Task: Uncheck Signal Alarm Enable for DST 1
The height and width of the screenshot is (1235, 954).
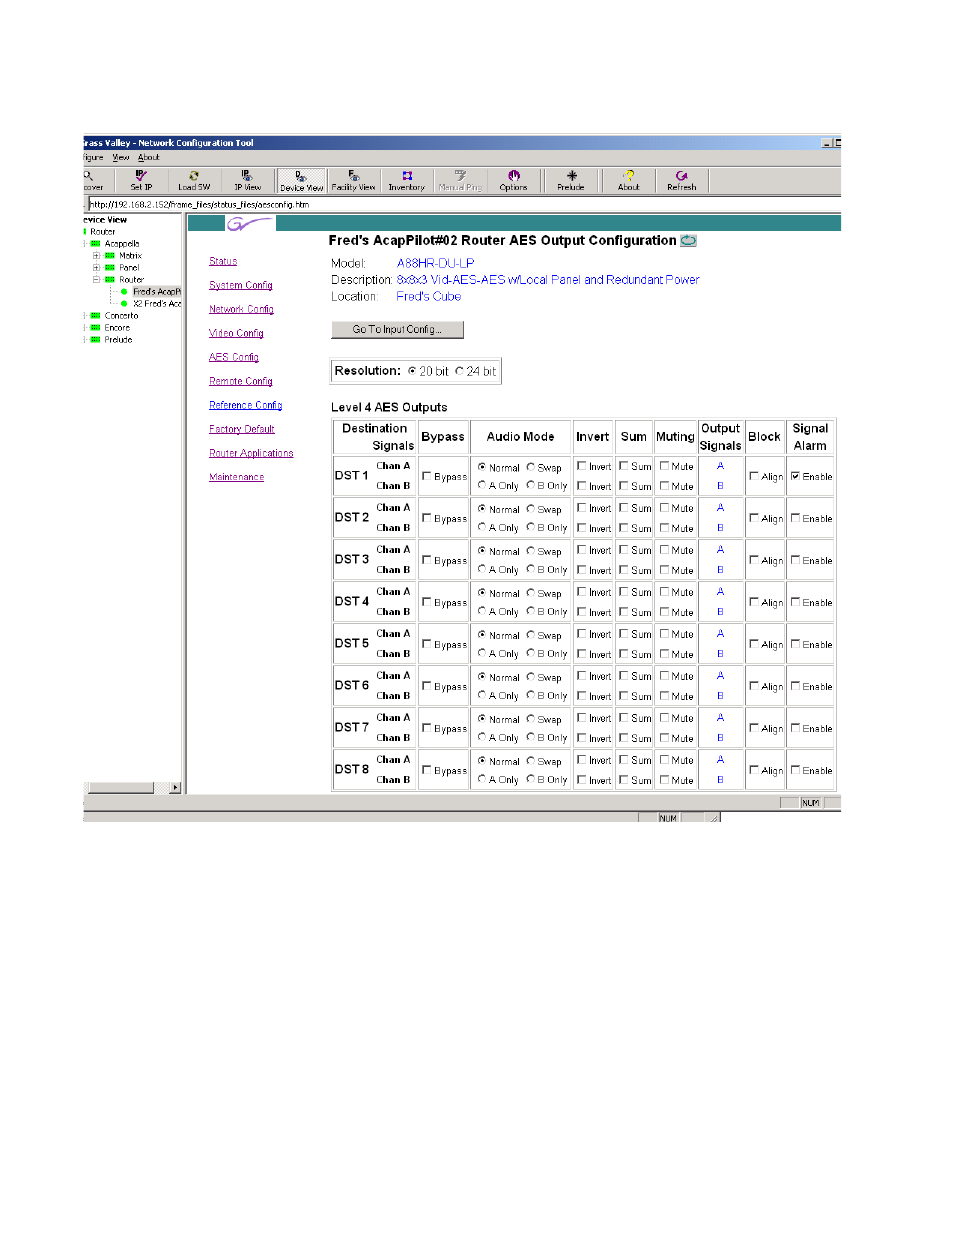Action: [796, 476]
